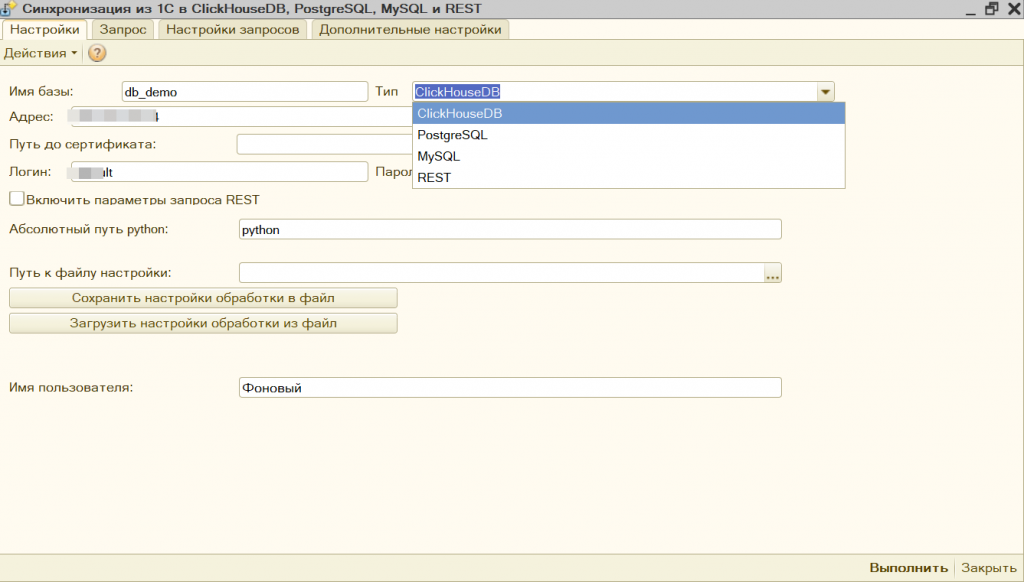Screen dimensions: 1024x582
Task: Choose ClickHouseDB from the list
Action: pyautogui.click(x=628, y=113)
